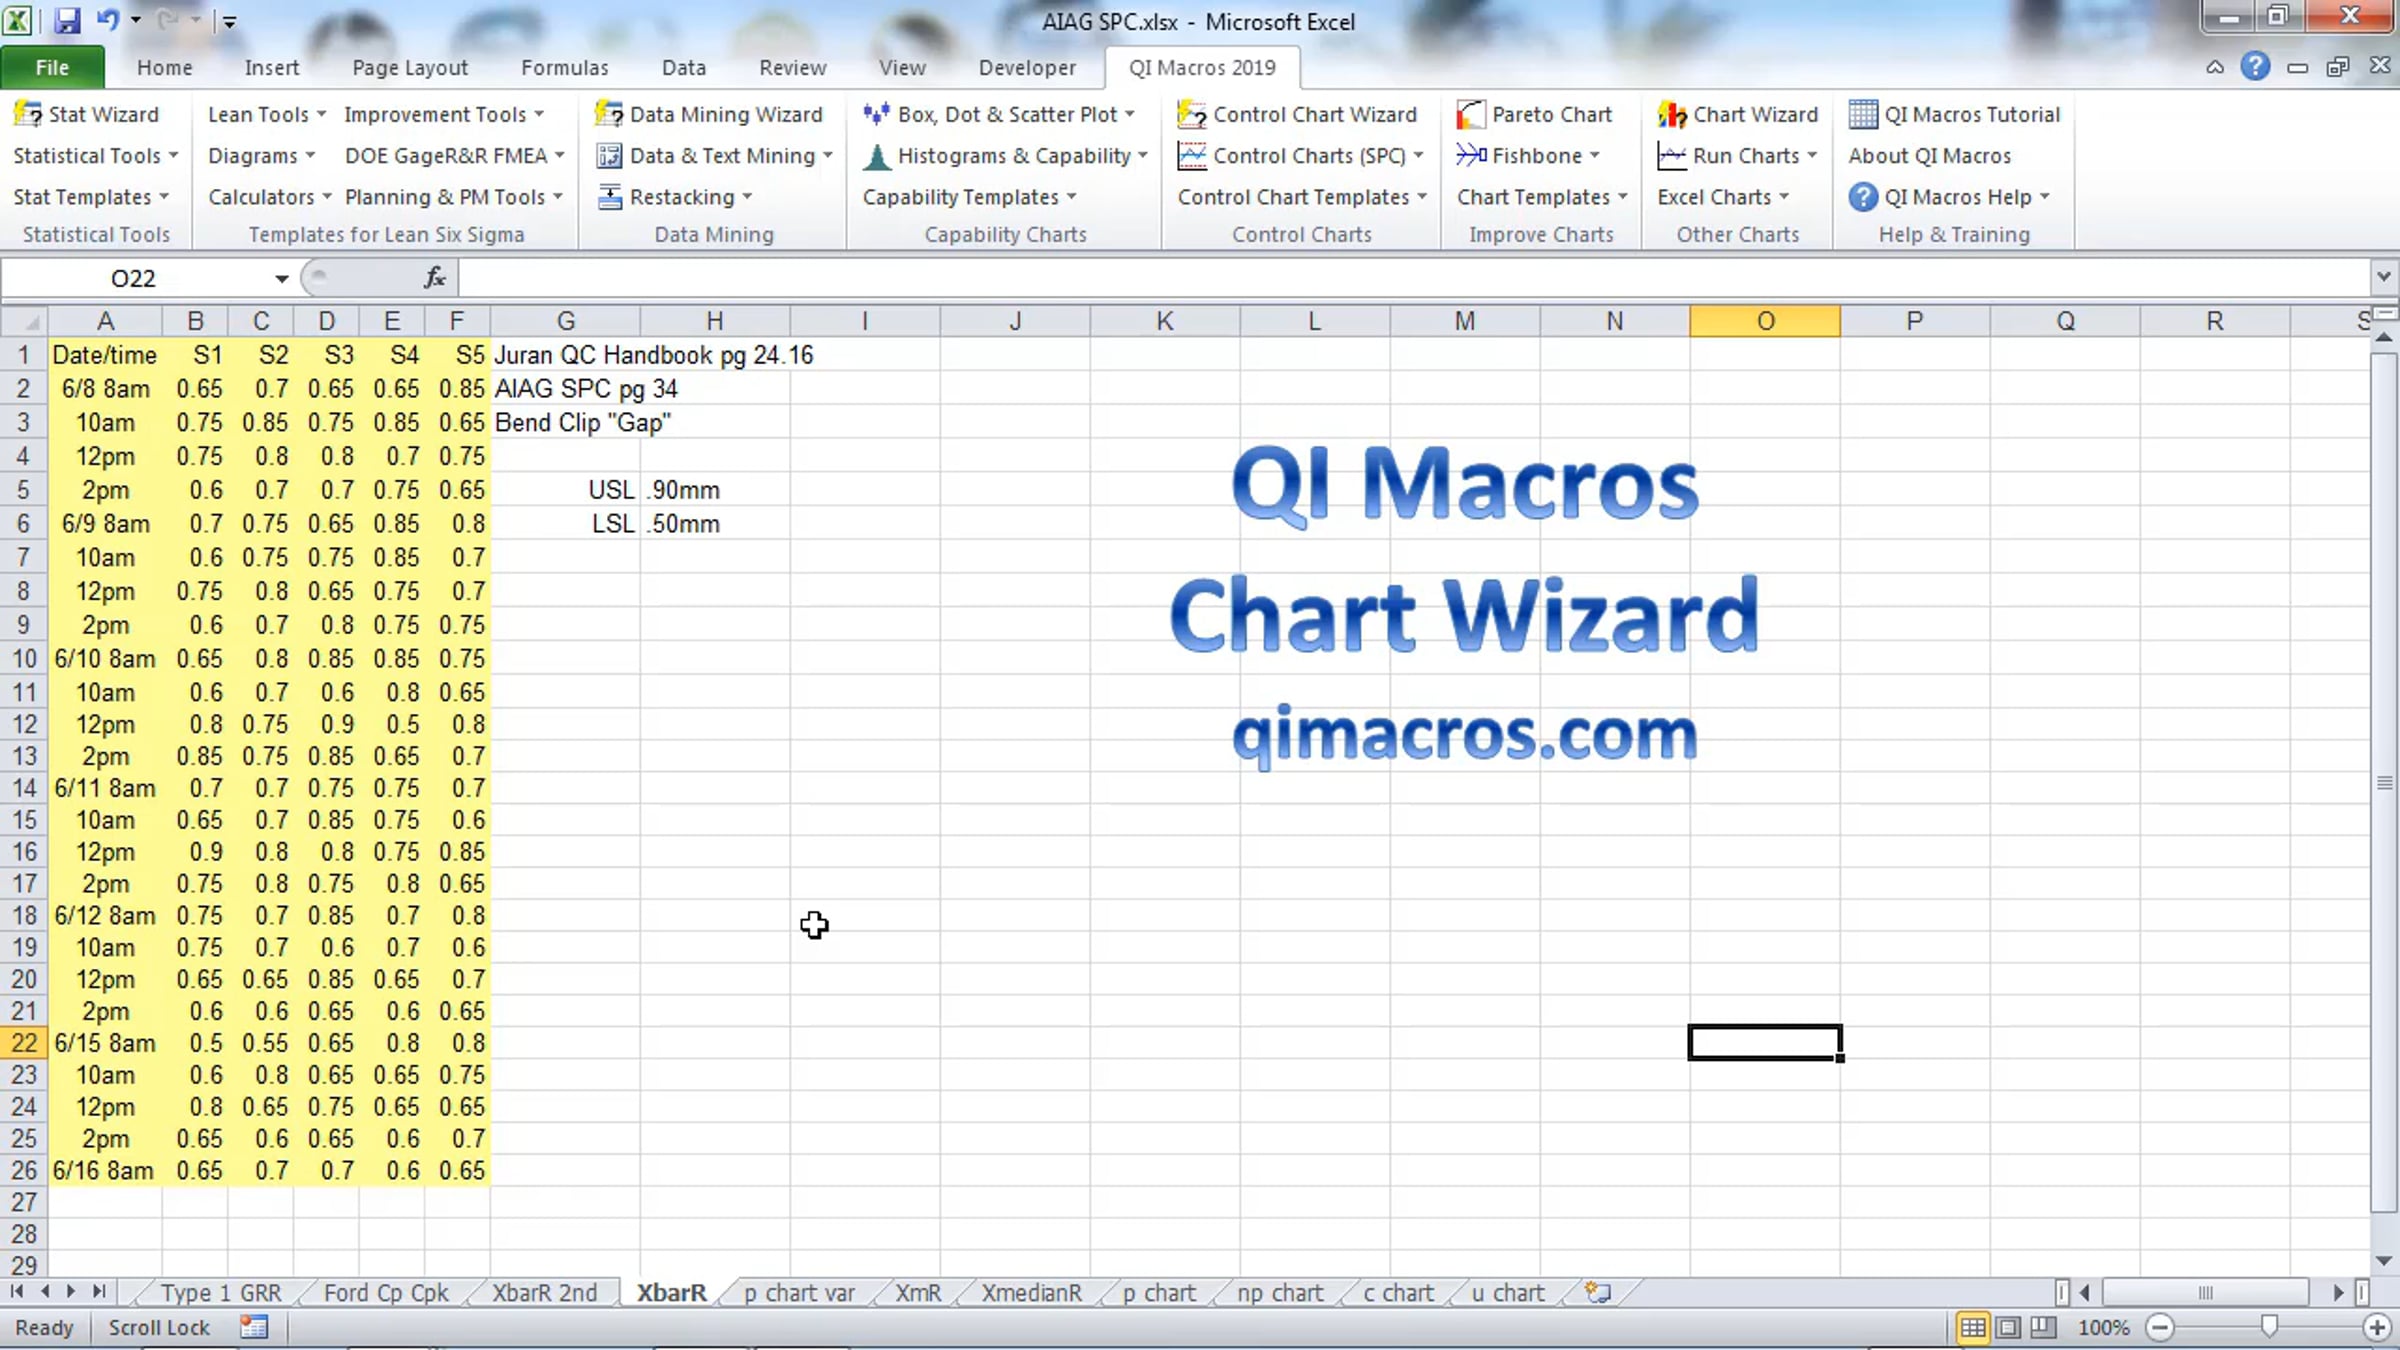Expand the Chart Templates dropdown
This screenshot has height=1350, width=2400.
[1542, 197]
